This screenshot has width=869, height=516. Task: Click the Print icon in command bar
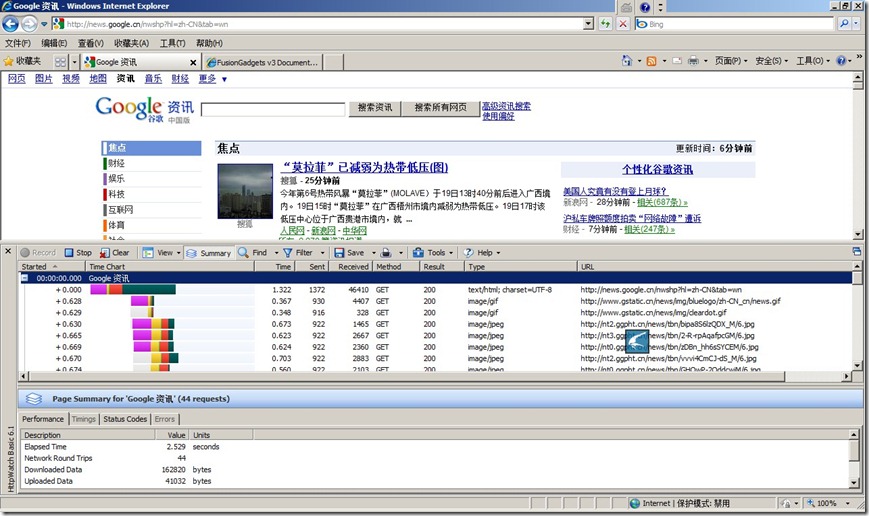[693, 60]
